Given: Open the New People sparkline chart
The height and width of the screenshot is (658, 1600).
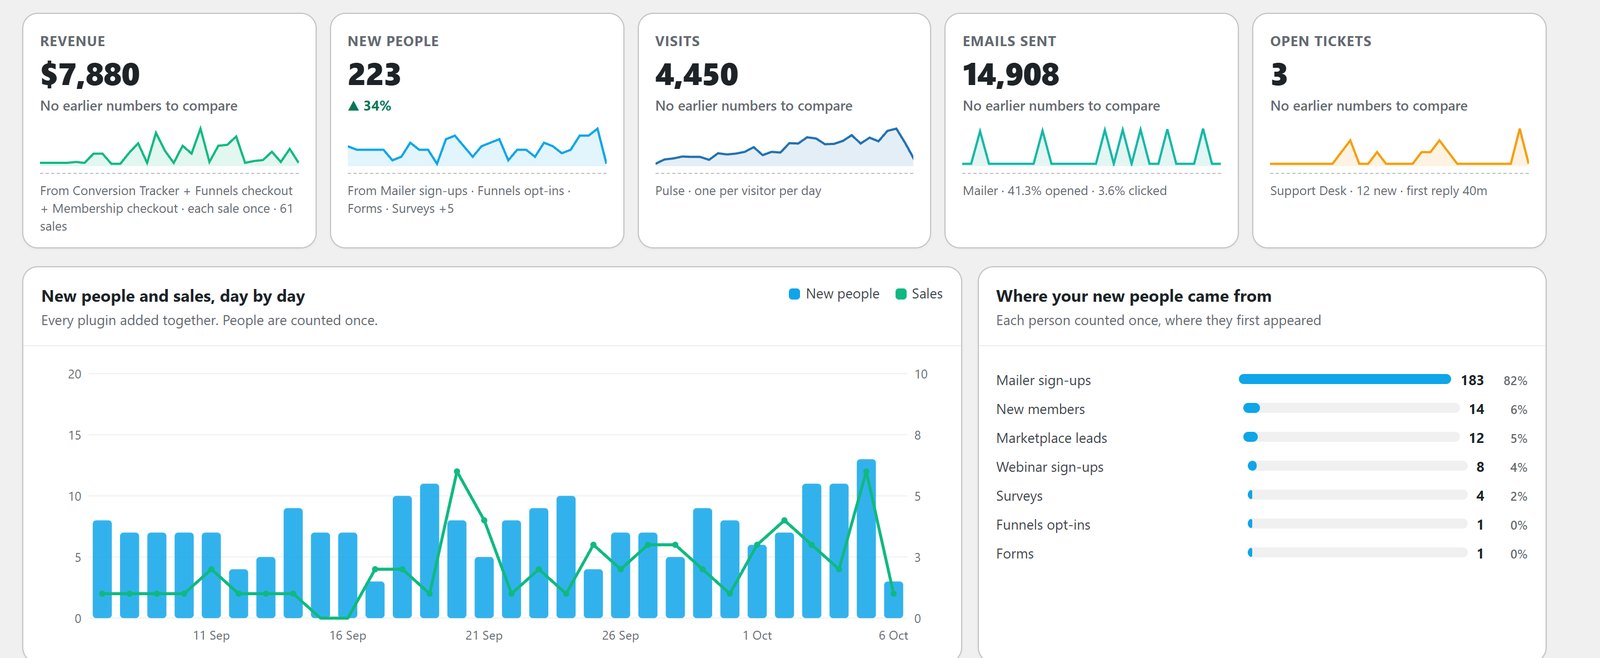Looking at the screenshot, I should (x=477, y=146).
